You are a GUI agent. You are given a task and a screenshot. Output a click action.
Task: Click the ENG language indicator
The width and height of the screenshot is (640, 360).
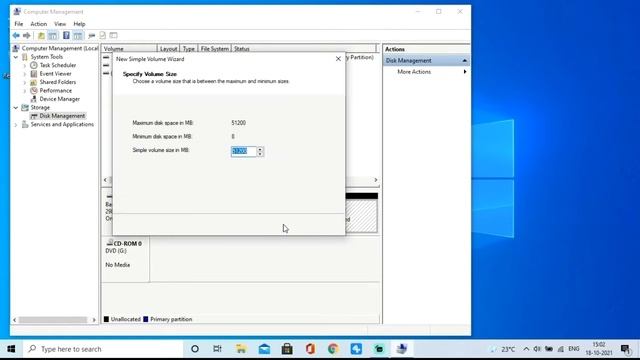click(574, 349)
